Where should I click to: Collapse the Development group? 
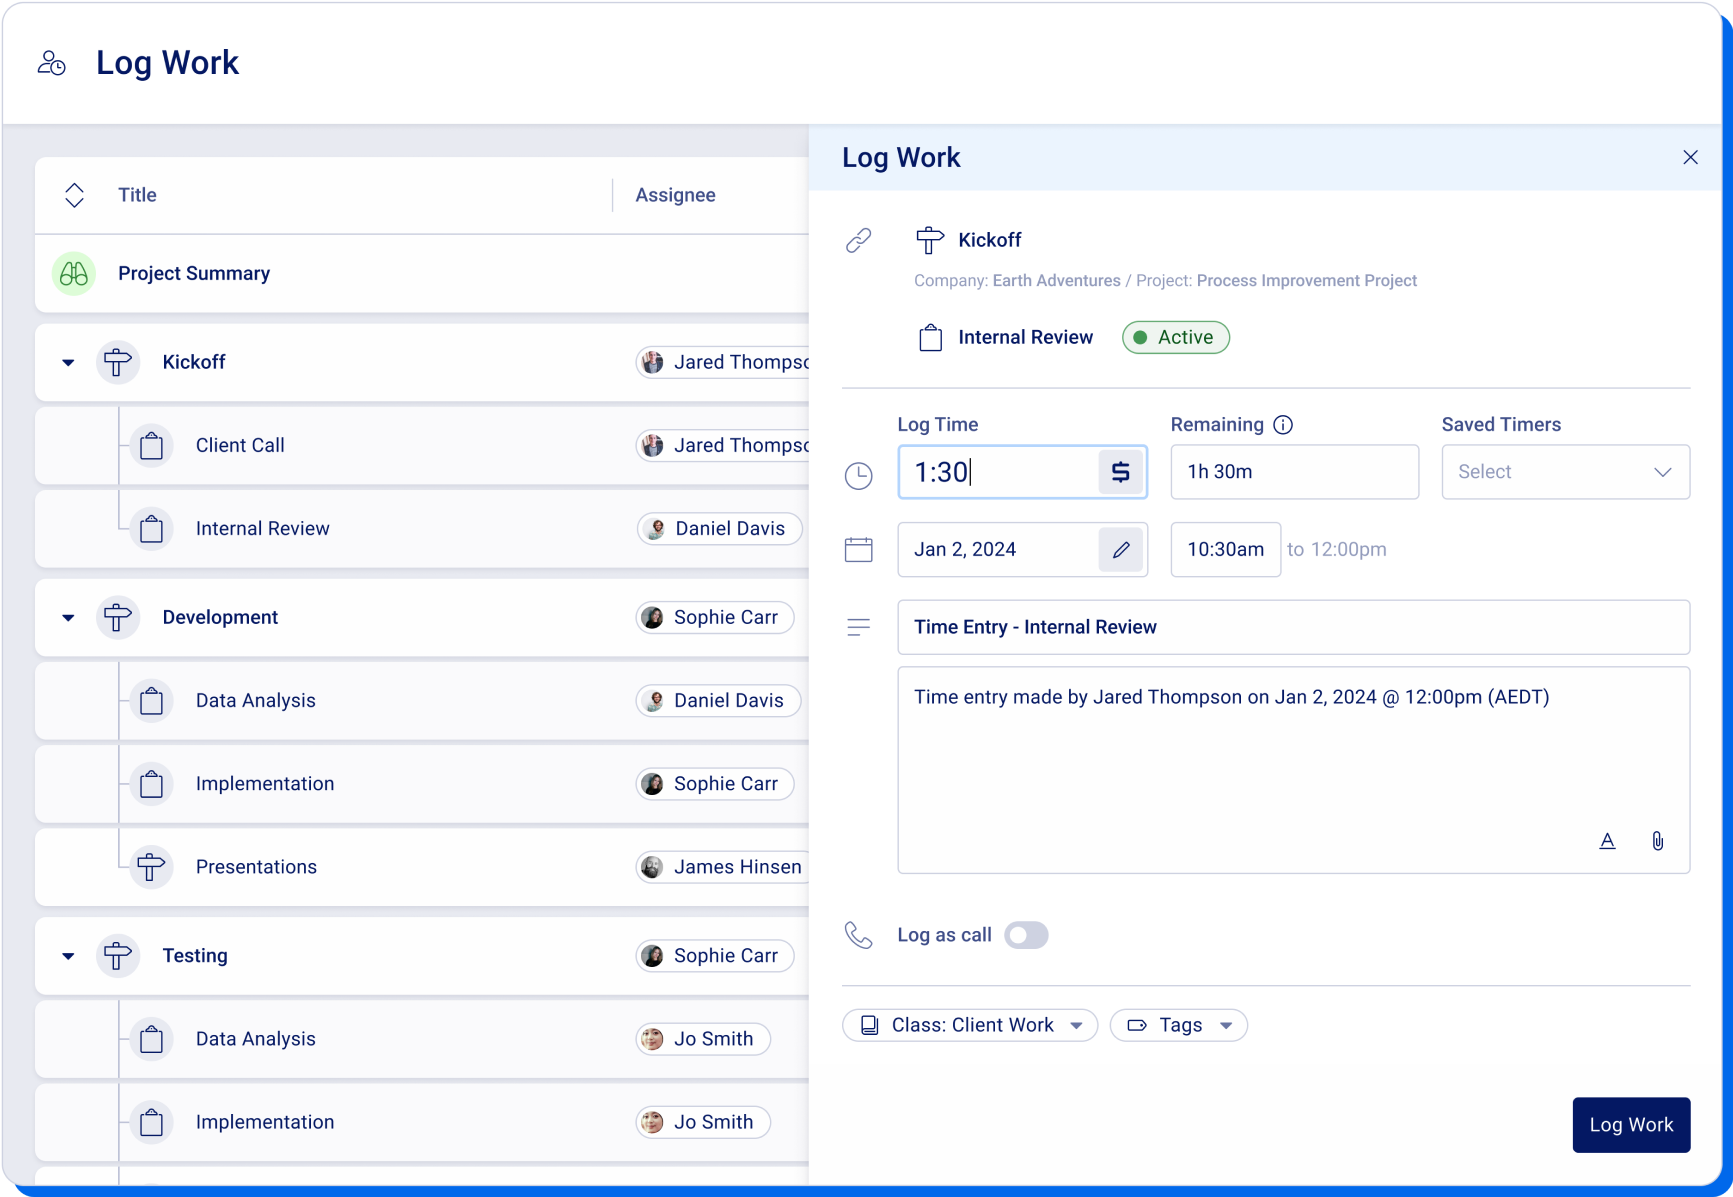pos(68,618)
